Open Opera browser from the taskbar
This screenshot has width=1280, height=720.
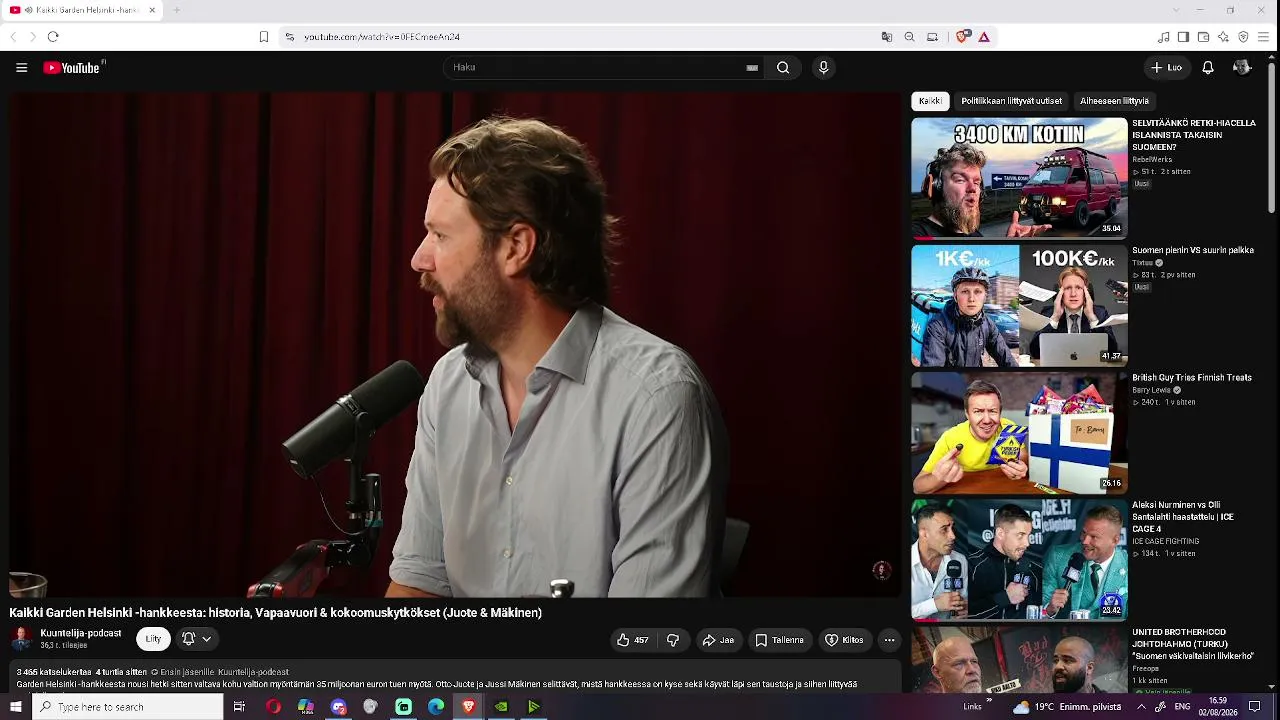(x=273, y=707)
